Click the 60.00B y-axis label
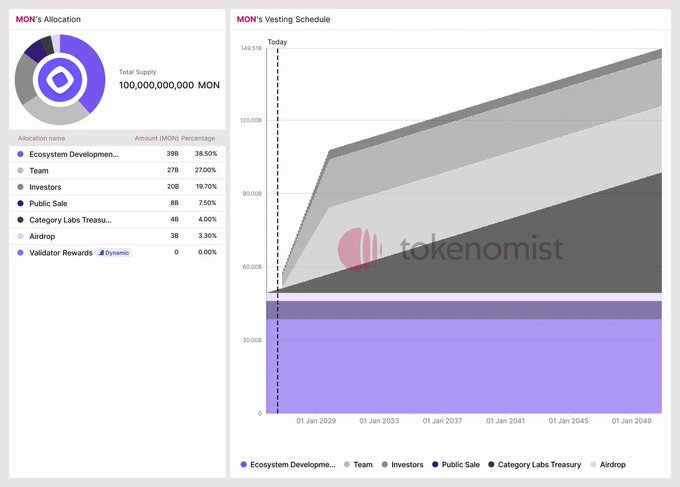Image resolution: width=680 pixels, height=487 pixels. click(252, 267)
